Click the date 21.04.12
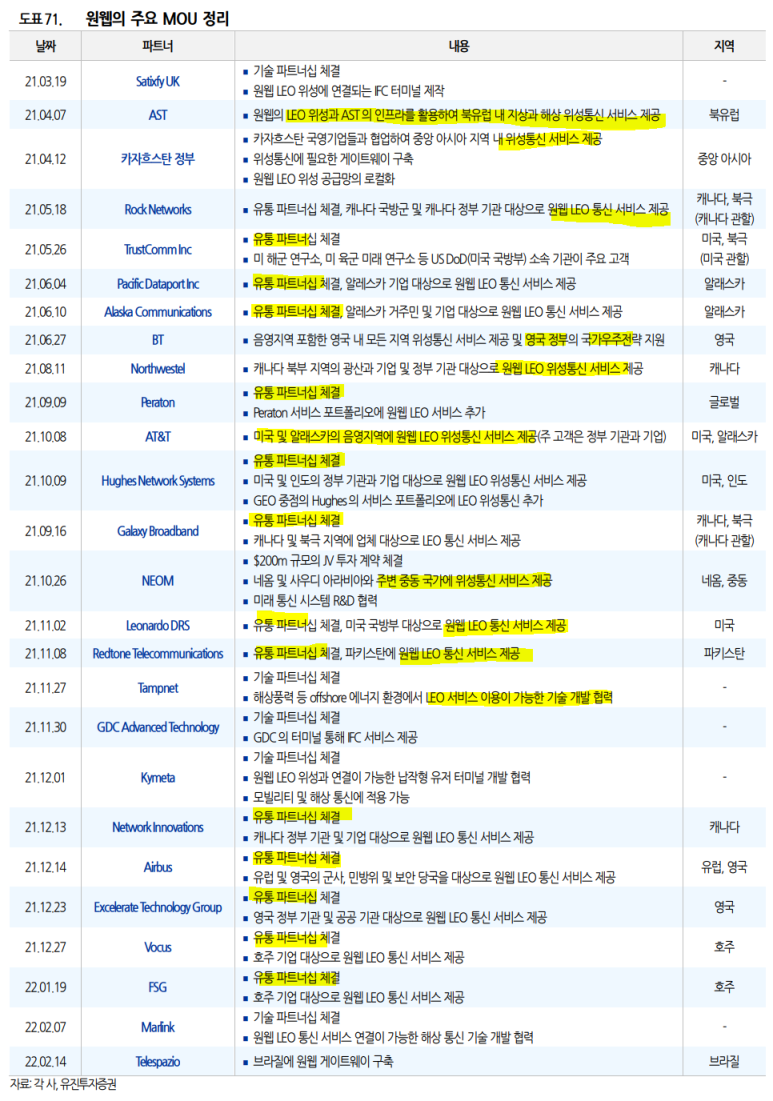The height and width of the screenshot is (1101, 773). (46, 159)
